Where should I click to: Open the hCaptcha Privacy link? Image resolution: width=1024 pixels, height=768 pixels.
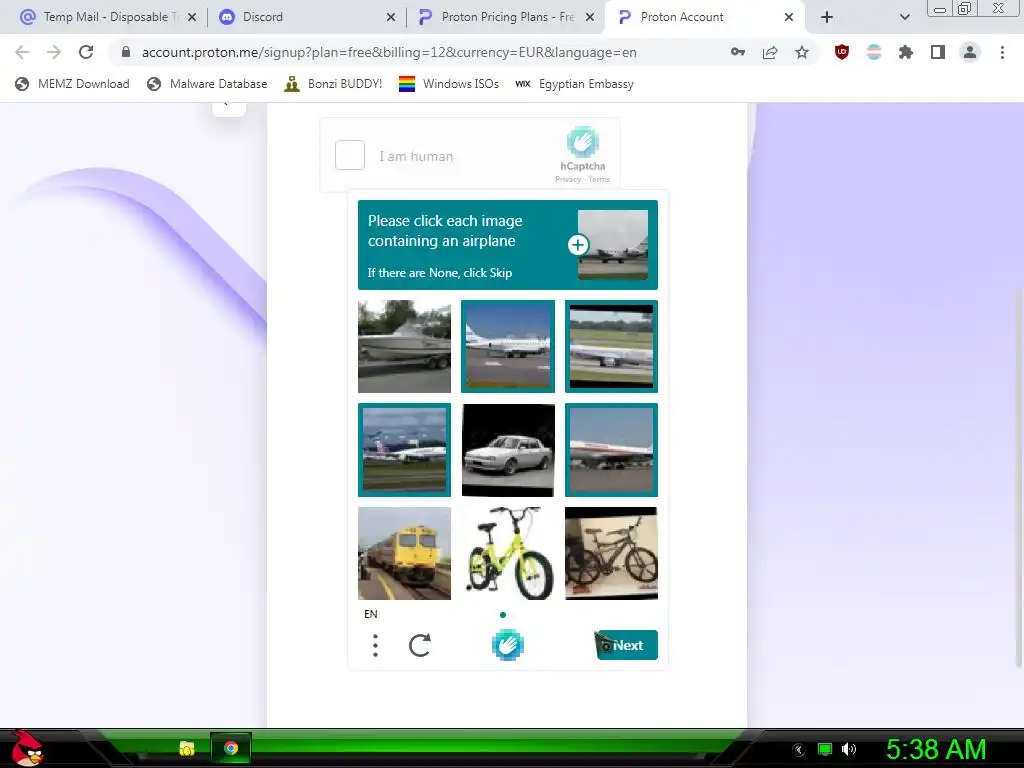tap(568, 179)
